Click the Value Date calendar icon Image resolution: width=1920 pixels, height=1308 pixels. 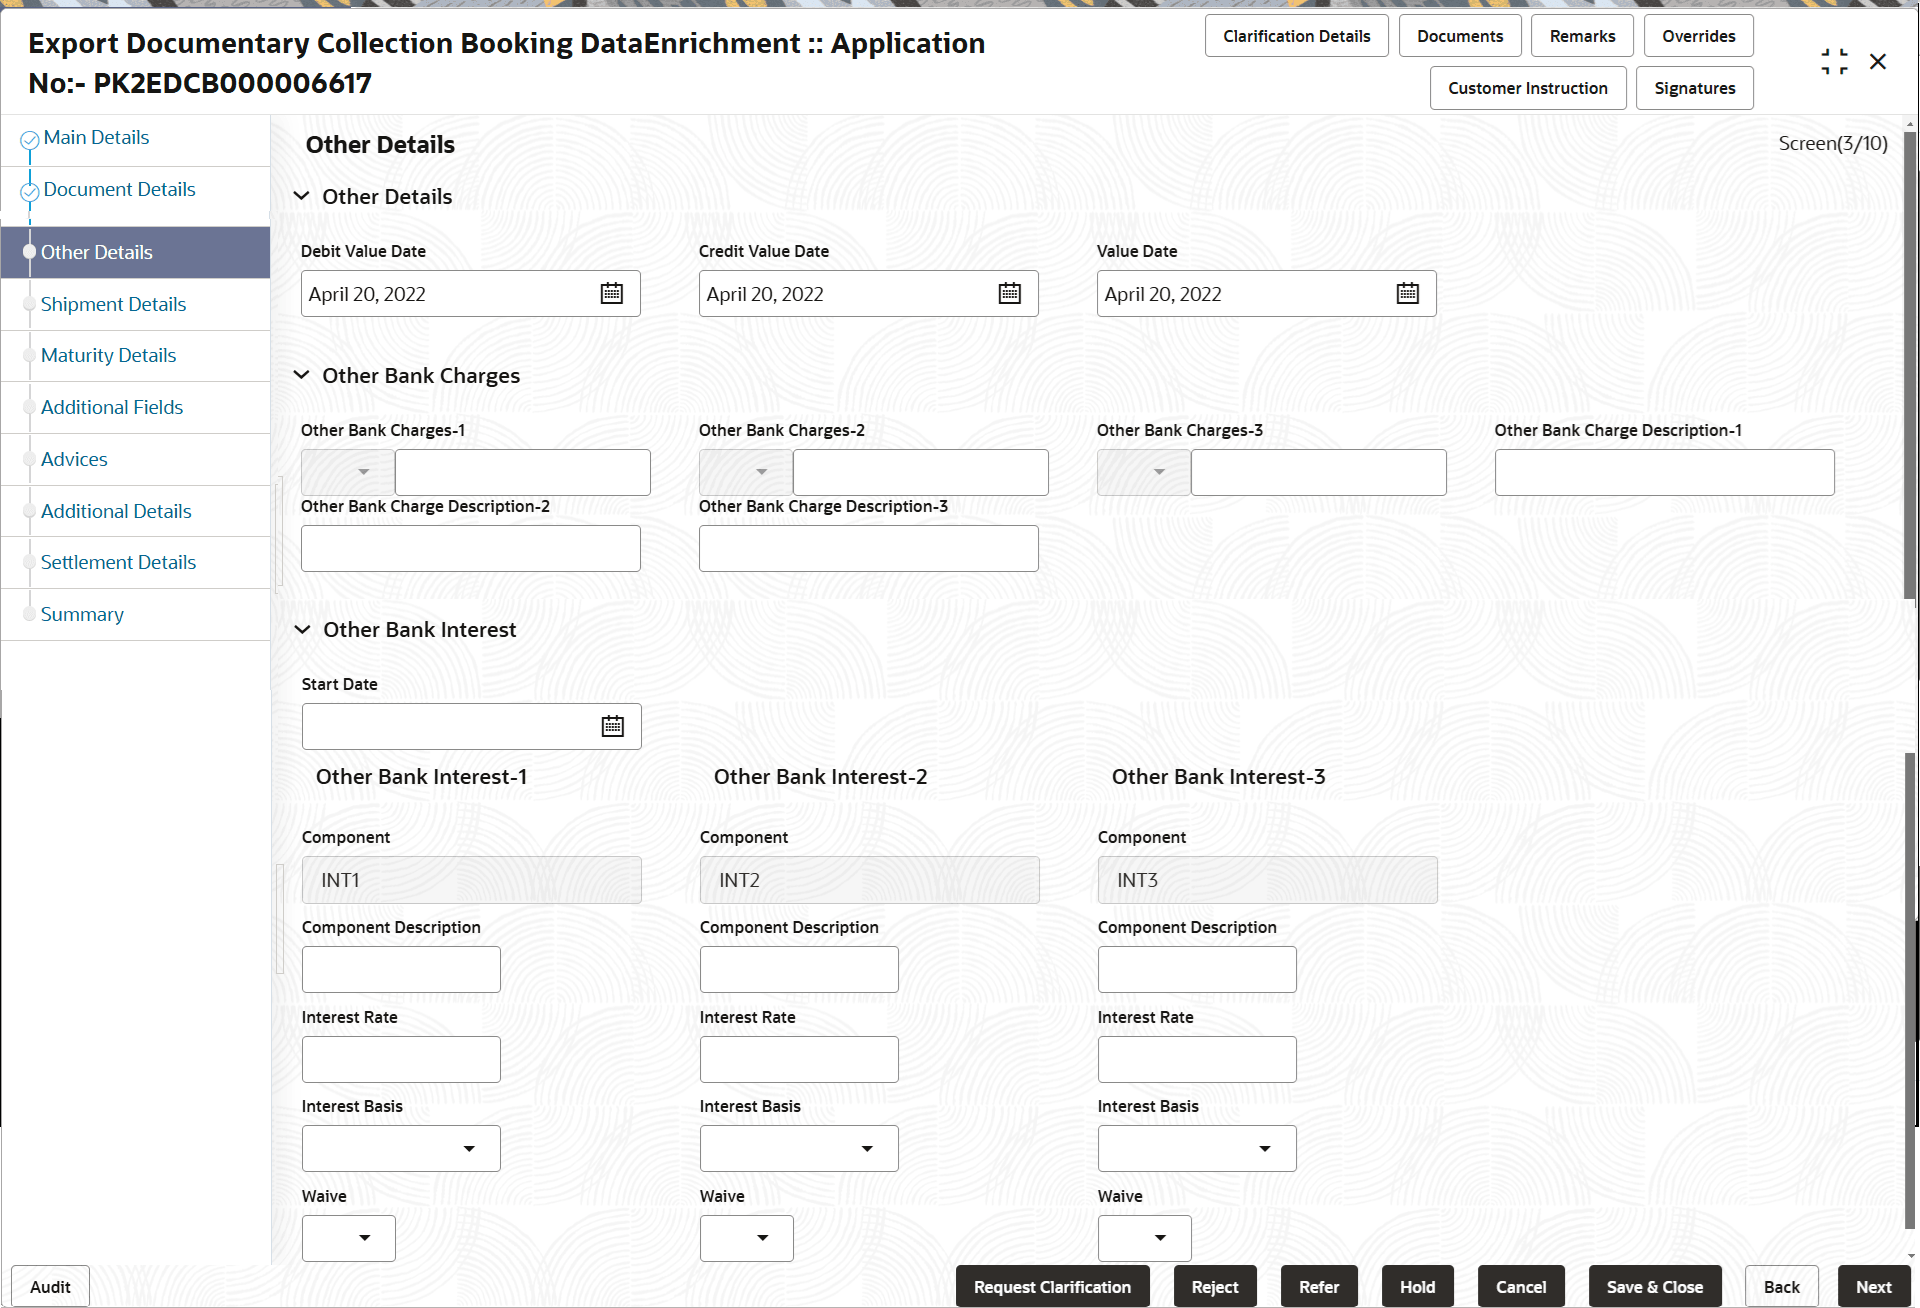click(x=1407, y=294)
